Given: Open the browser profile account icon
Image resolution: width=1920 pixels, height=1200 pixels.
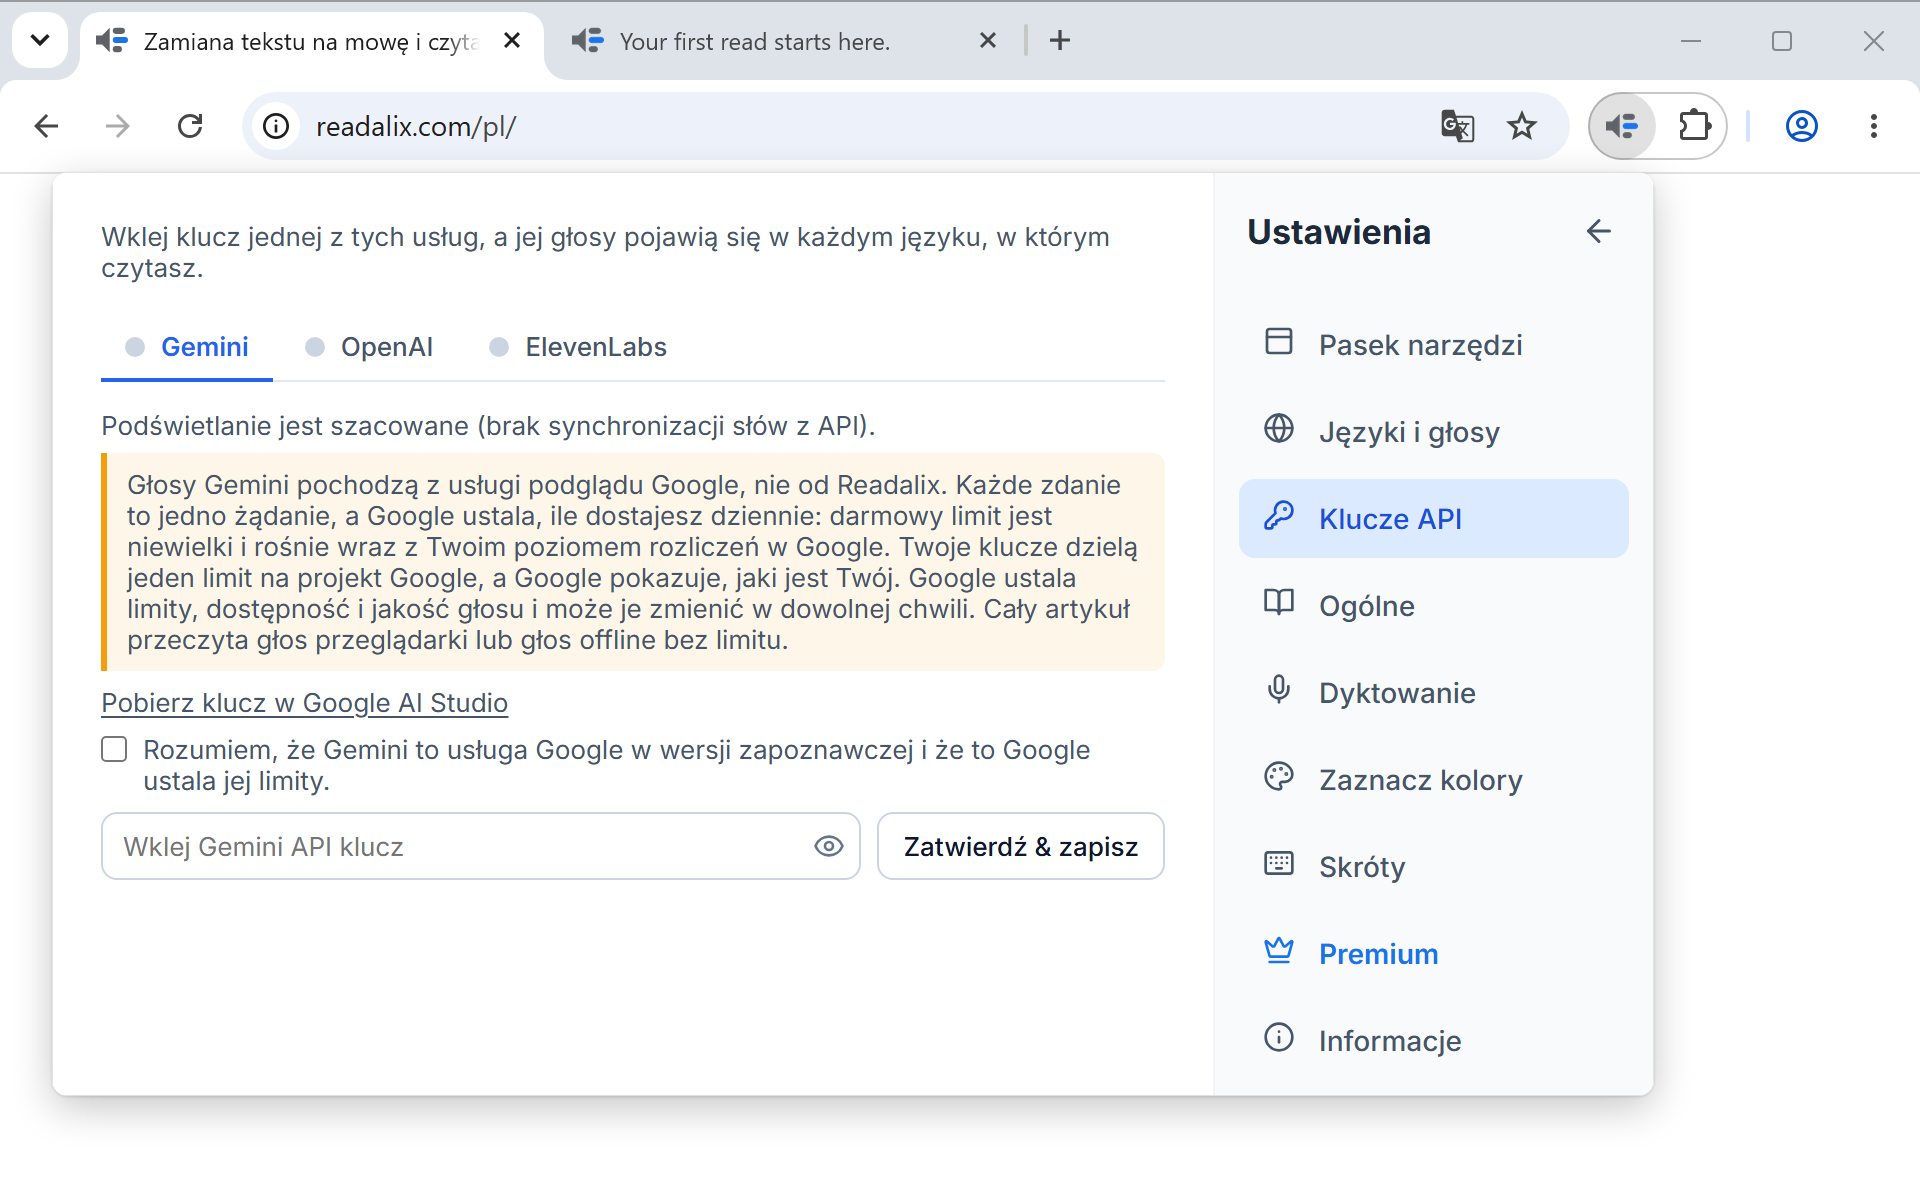Looking at the screenshot, I should (1801, 126).
